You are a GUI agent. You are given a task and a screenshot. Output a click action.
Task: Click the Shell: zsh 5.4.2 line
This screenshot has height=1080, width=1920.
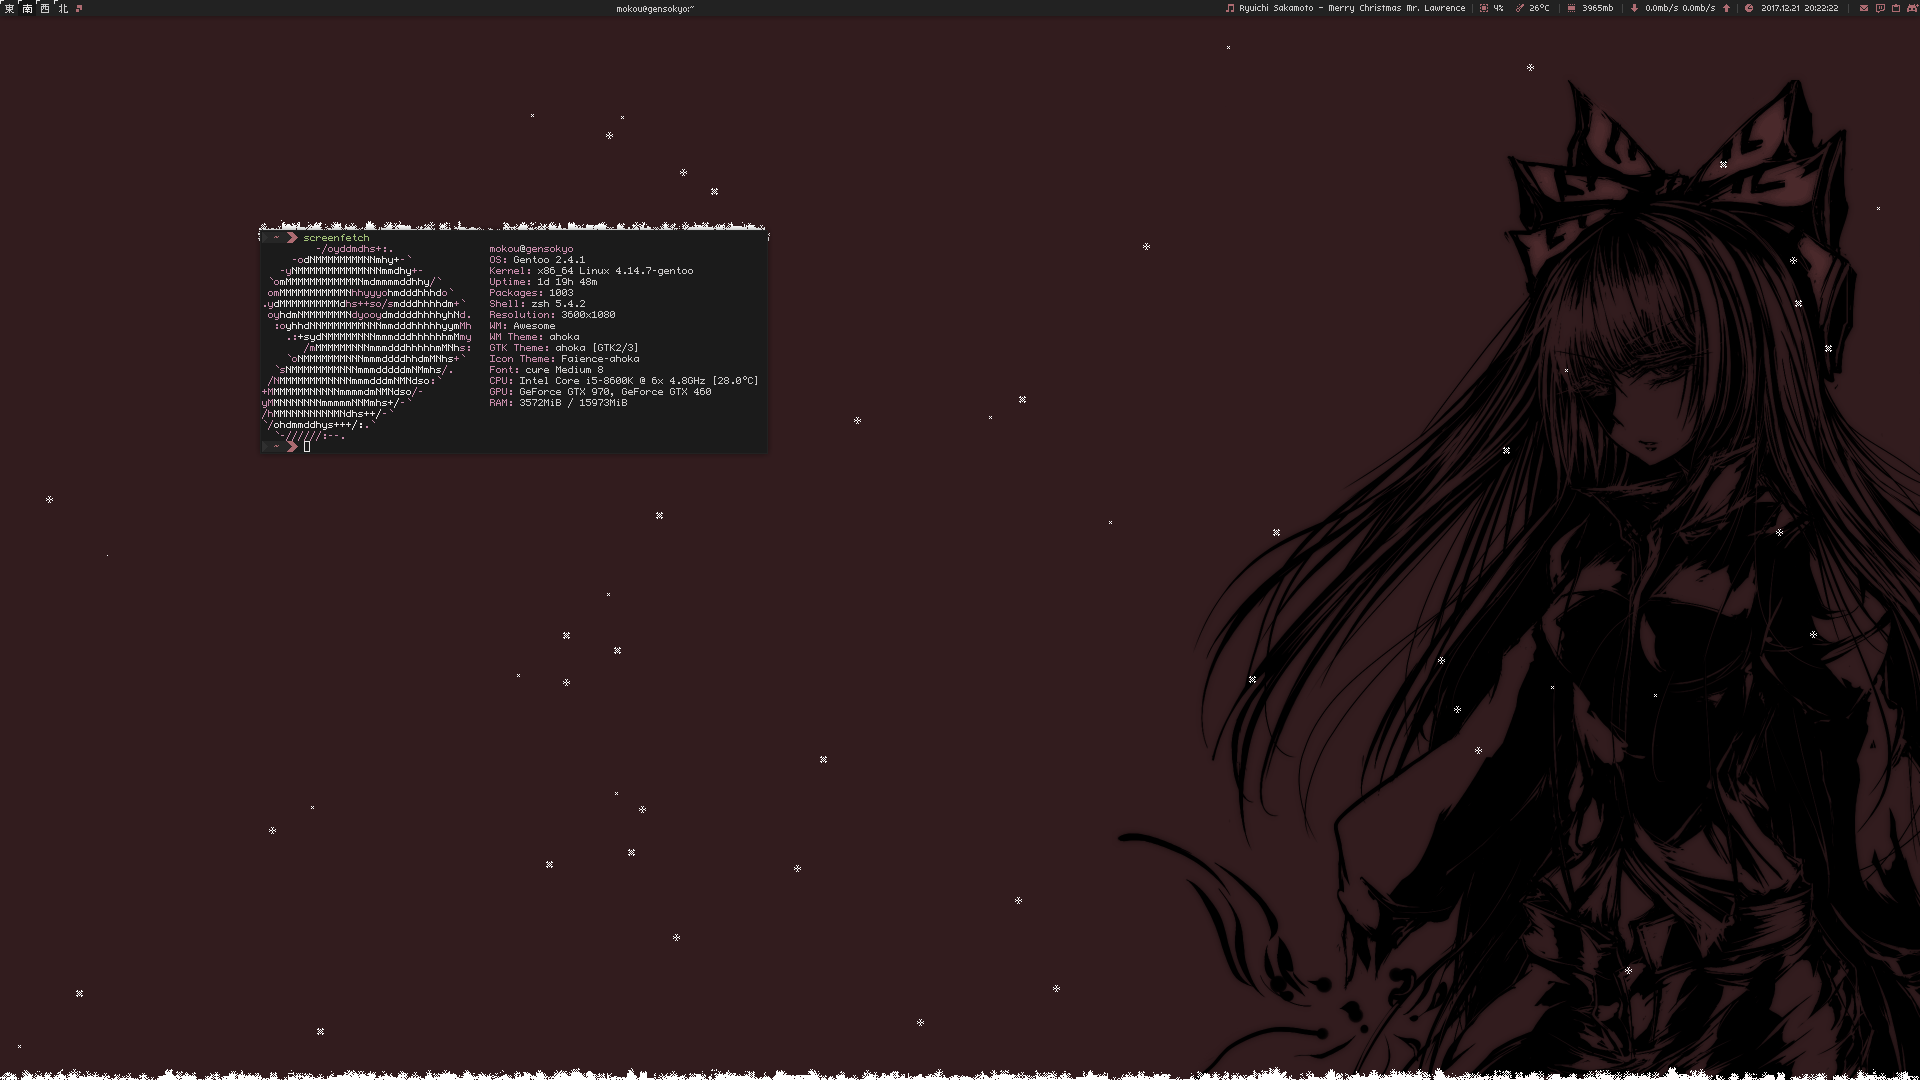(537, 304)
